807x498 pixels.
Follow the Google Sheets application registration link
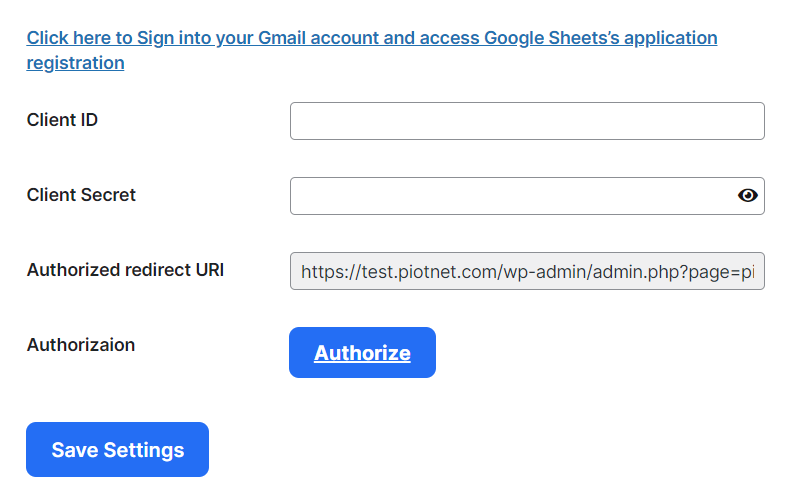click(372, 50)
